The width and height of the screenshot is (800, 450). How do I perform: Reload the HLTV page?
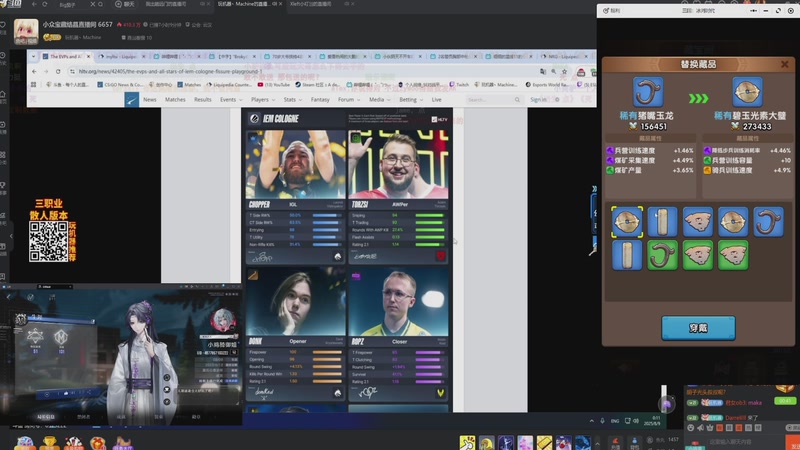(x=58, y=71)
